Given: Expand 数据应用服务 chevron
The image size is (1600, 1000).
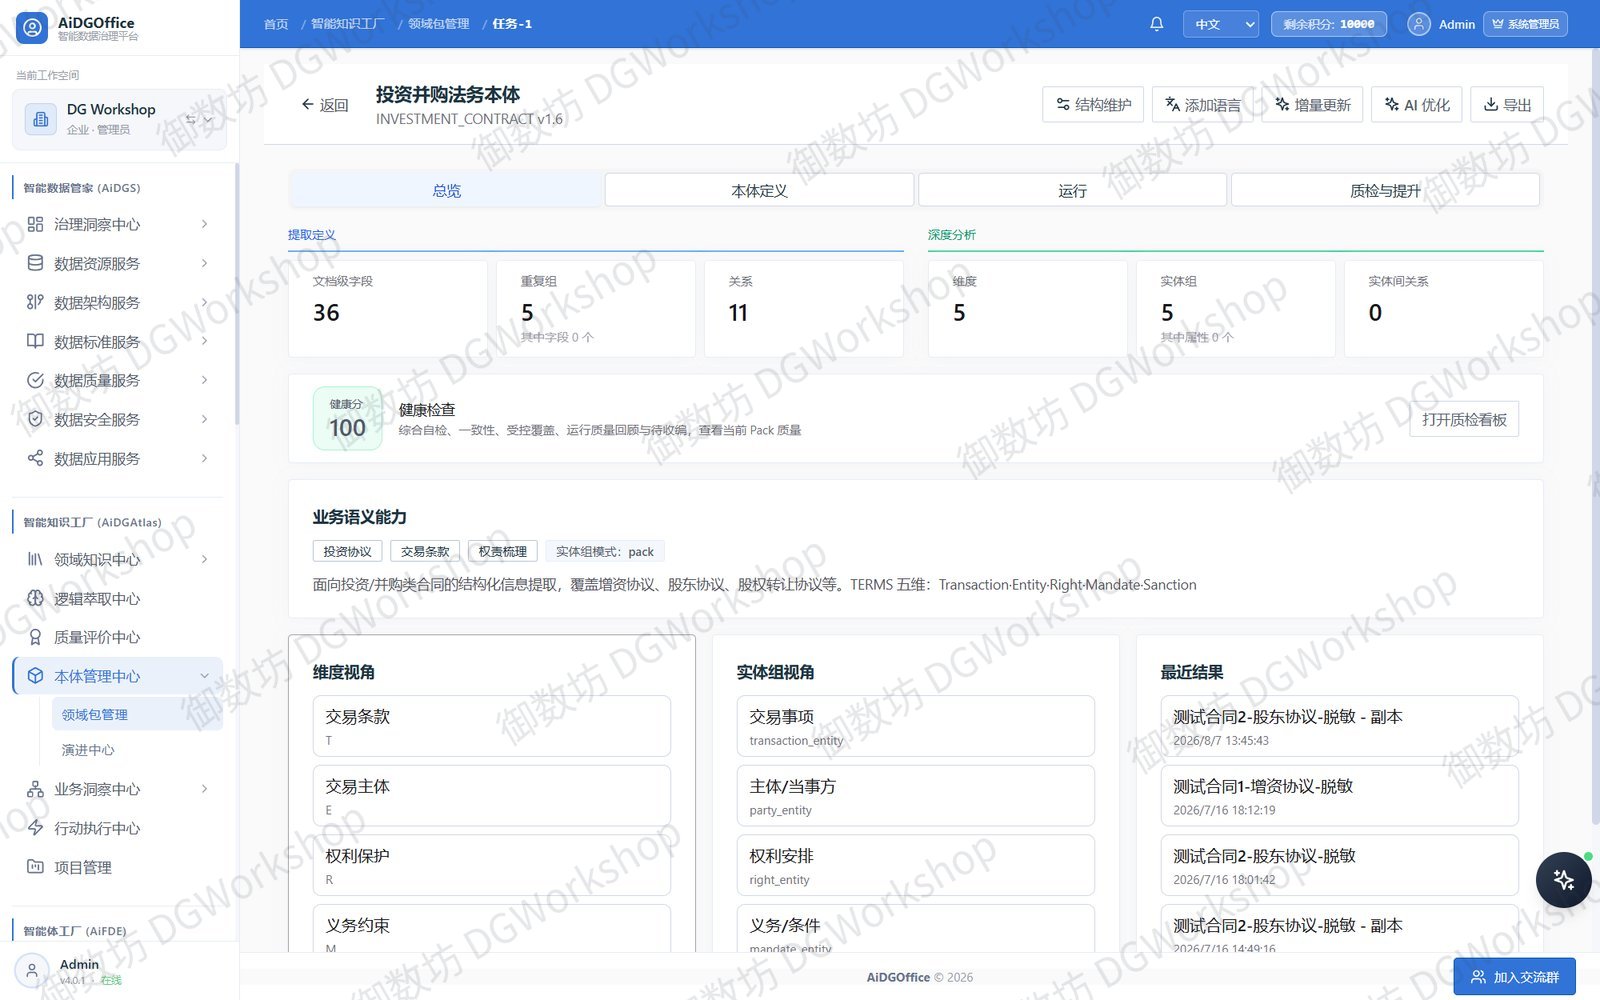Looking at the screenshot, I should (204, 458).
